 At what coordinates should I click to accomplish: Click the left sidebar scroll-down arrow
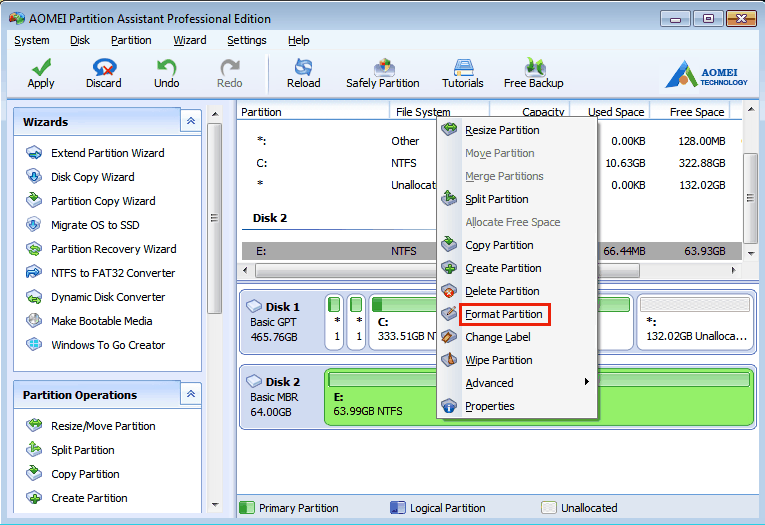pyautogui.click(x=215, y=505)
